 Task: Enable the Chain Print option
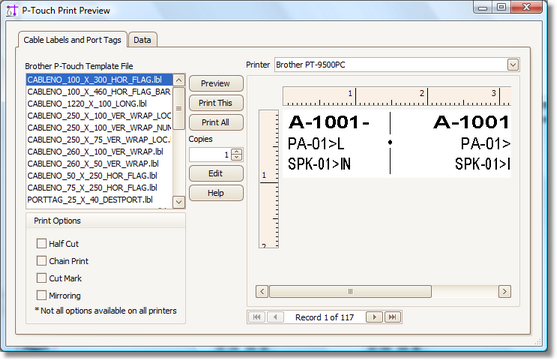coord(42,261)
